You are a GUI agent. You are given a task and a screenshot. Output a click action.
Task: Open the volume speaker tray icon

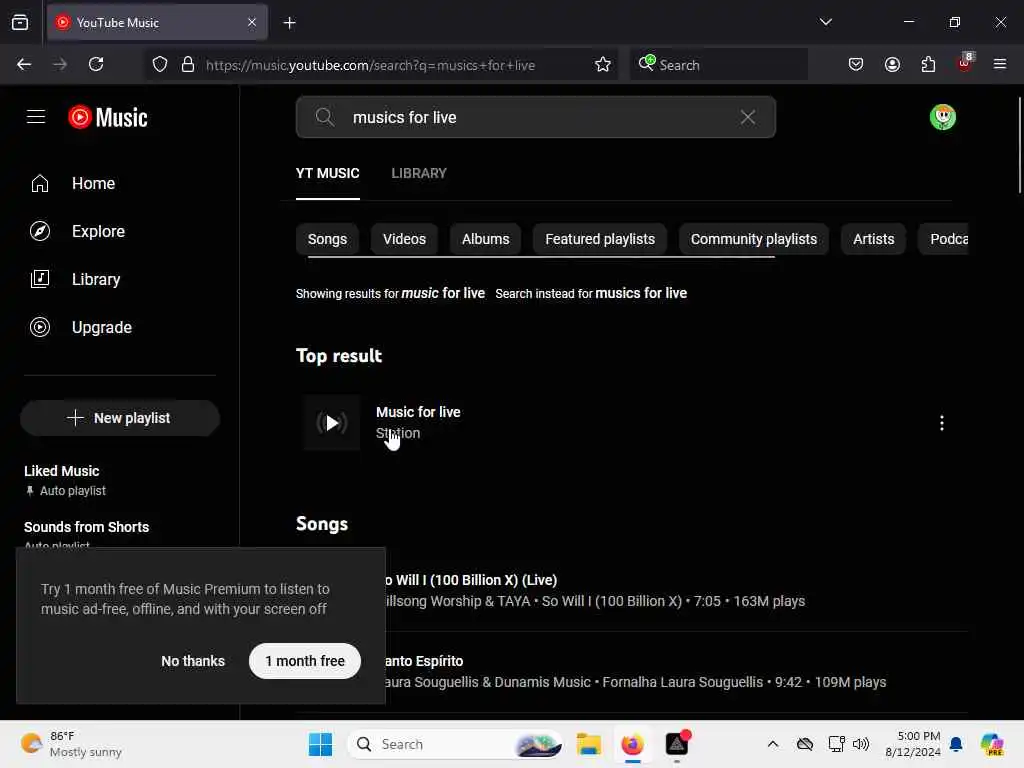[861, 744]
